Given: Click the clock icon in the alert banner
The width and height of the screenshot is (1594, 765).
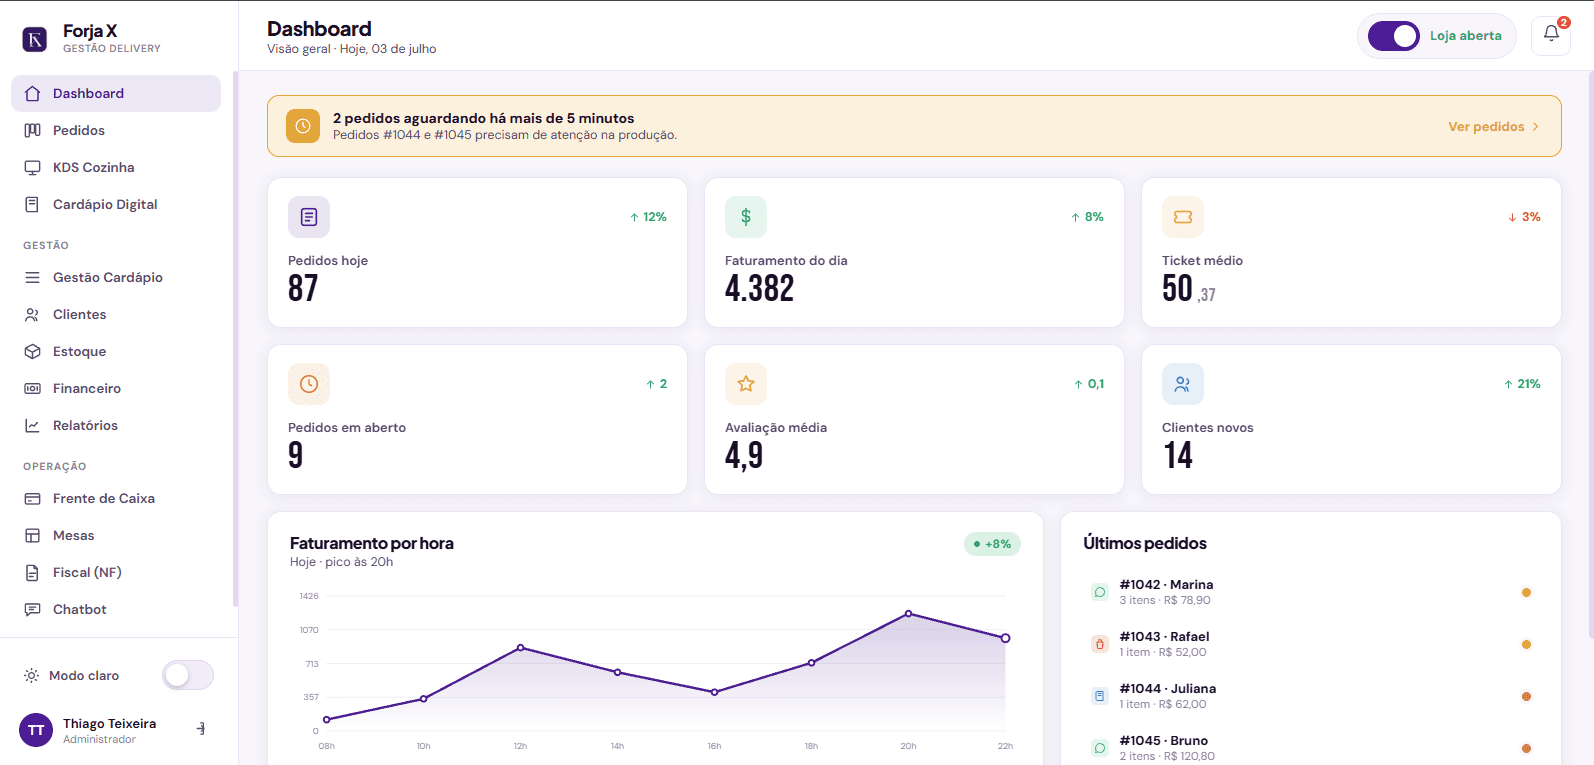Looking at the screenshot, I should point(303,126).
